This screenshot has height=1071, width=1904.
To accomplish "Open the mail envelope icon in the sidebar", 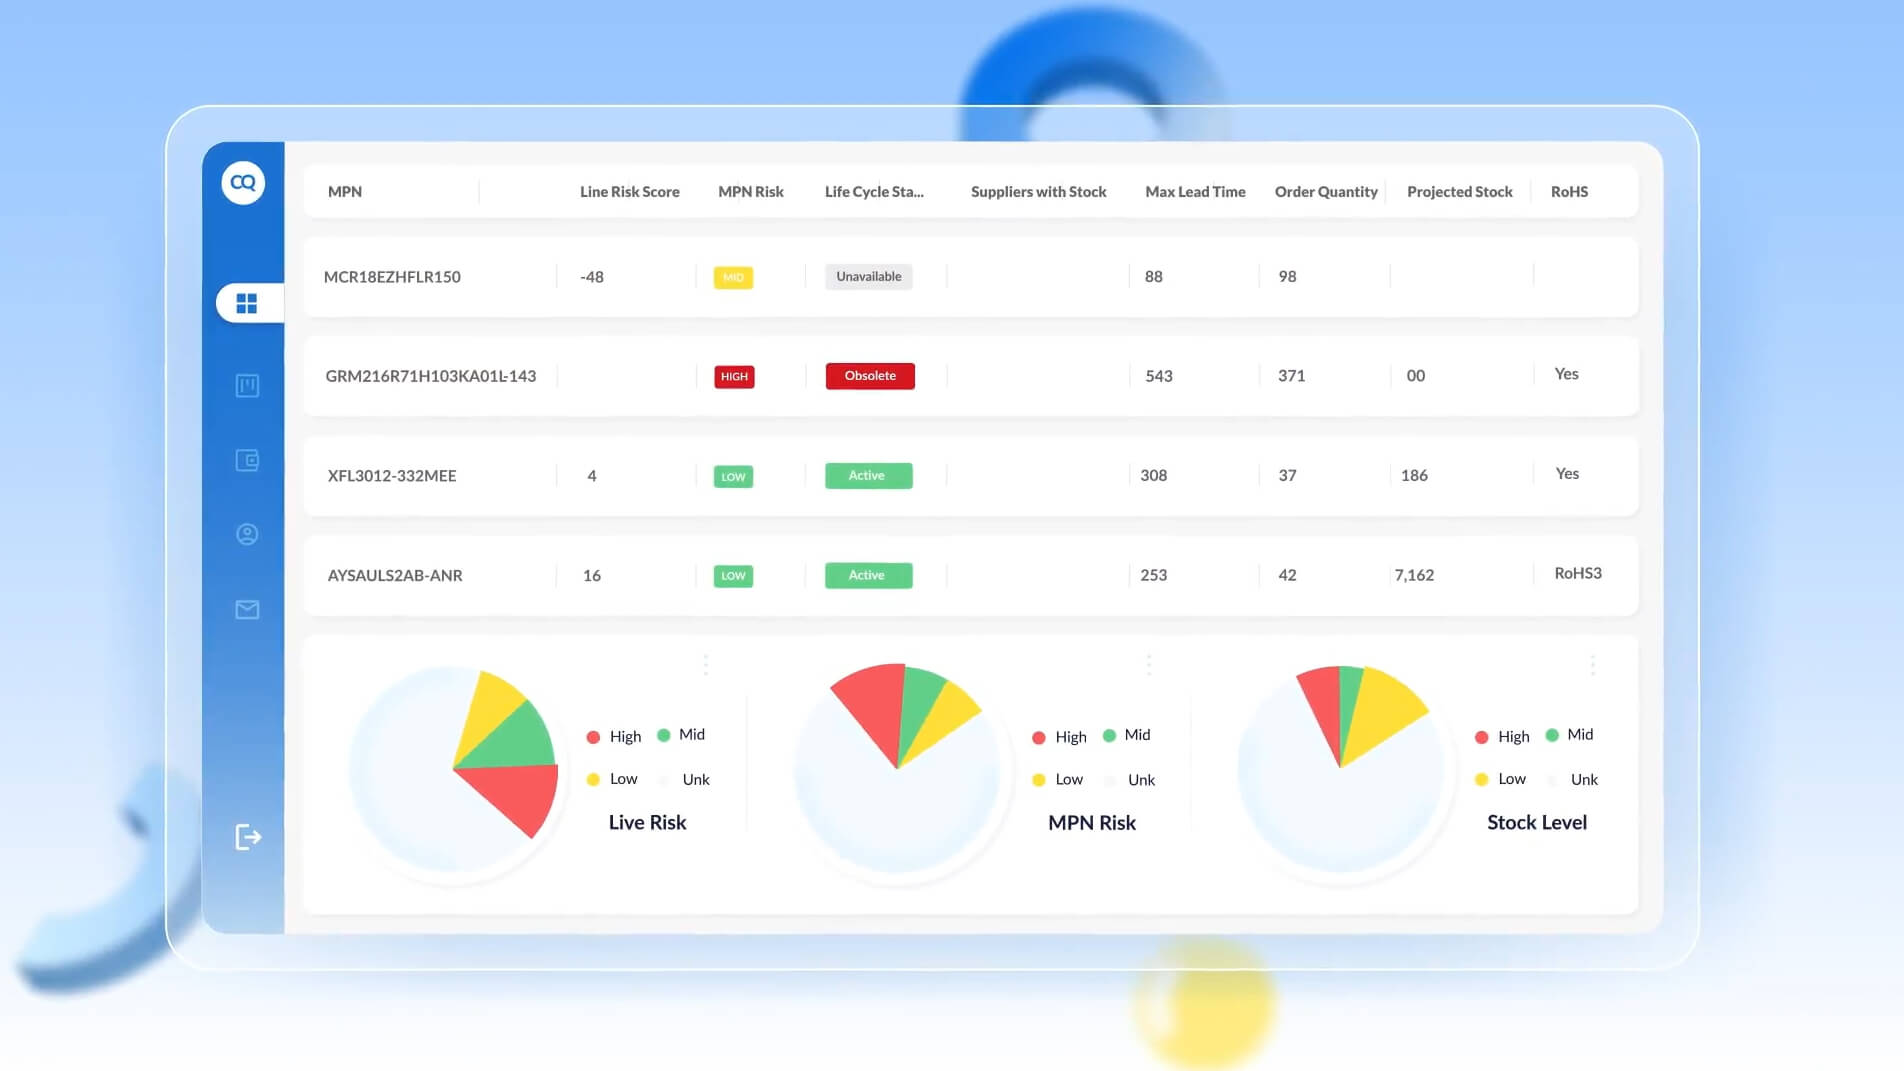I will coord(247,610).
